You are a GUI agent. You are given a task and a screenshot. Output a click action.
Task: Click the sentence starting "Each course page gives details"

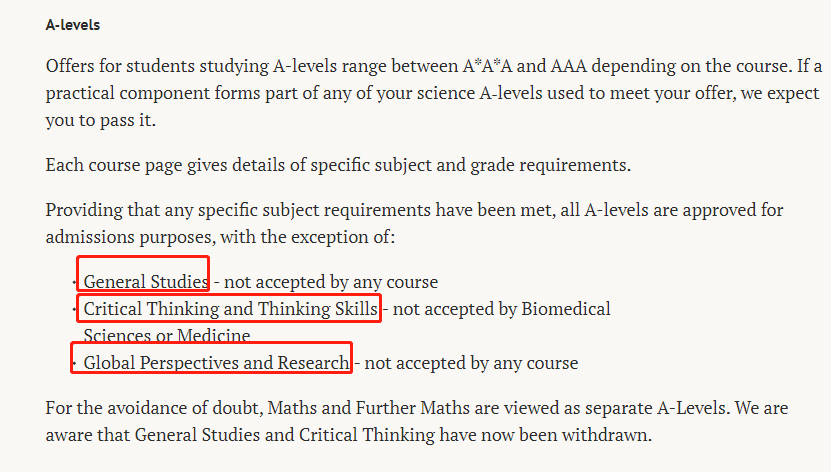point(338,165)
